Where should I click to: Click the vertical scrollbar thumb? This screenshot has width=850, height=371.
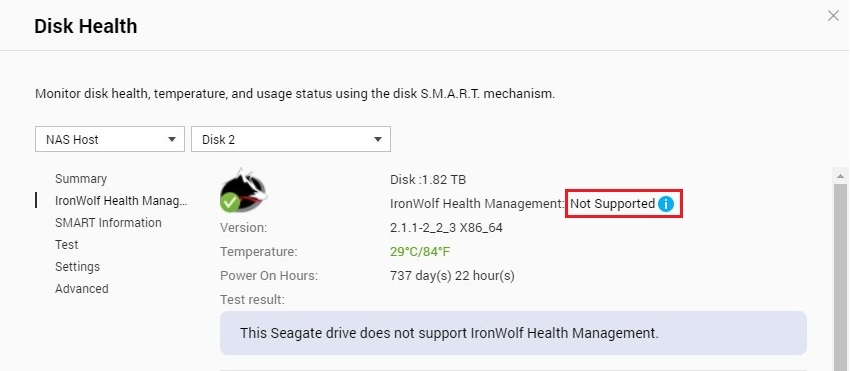[840, 277]
